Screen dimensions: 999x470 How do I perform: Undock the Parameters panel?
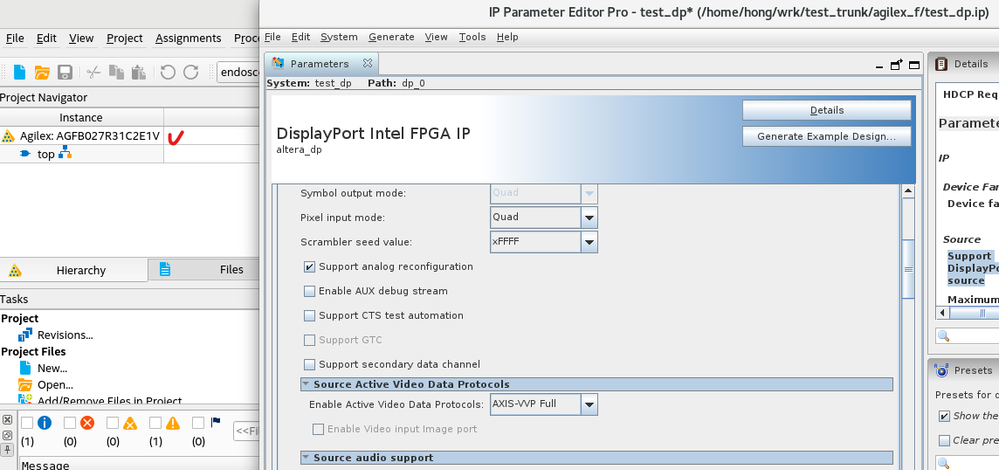click(x=896, y=63)
